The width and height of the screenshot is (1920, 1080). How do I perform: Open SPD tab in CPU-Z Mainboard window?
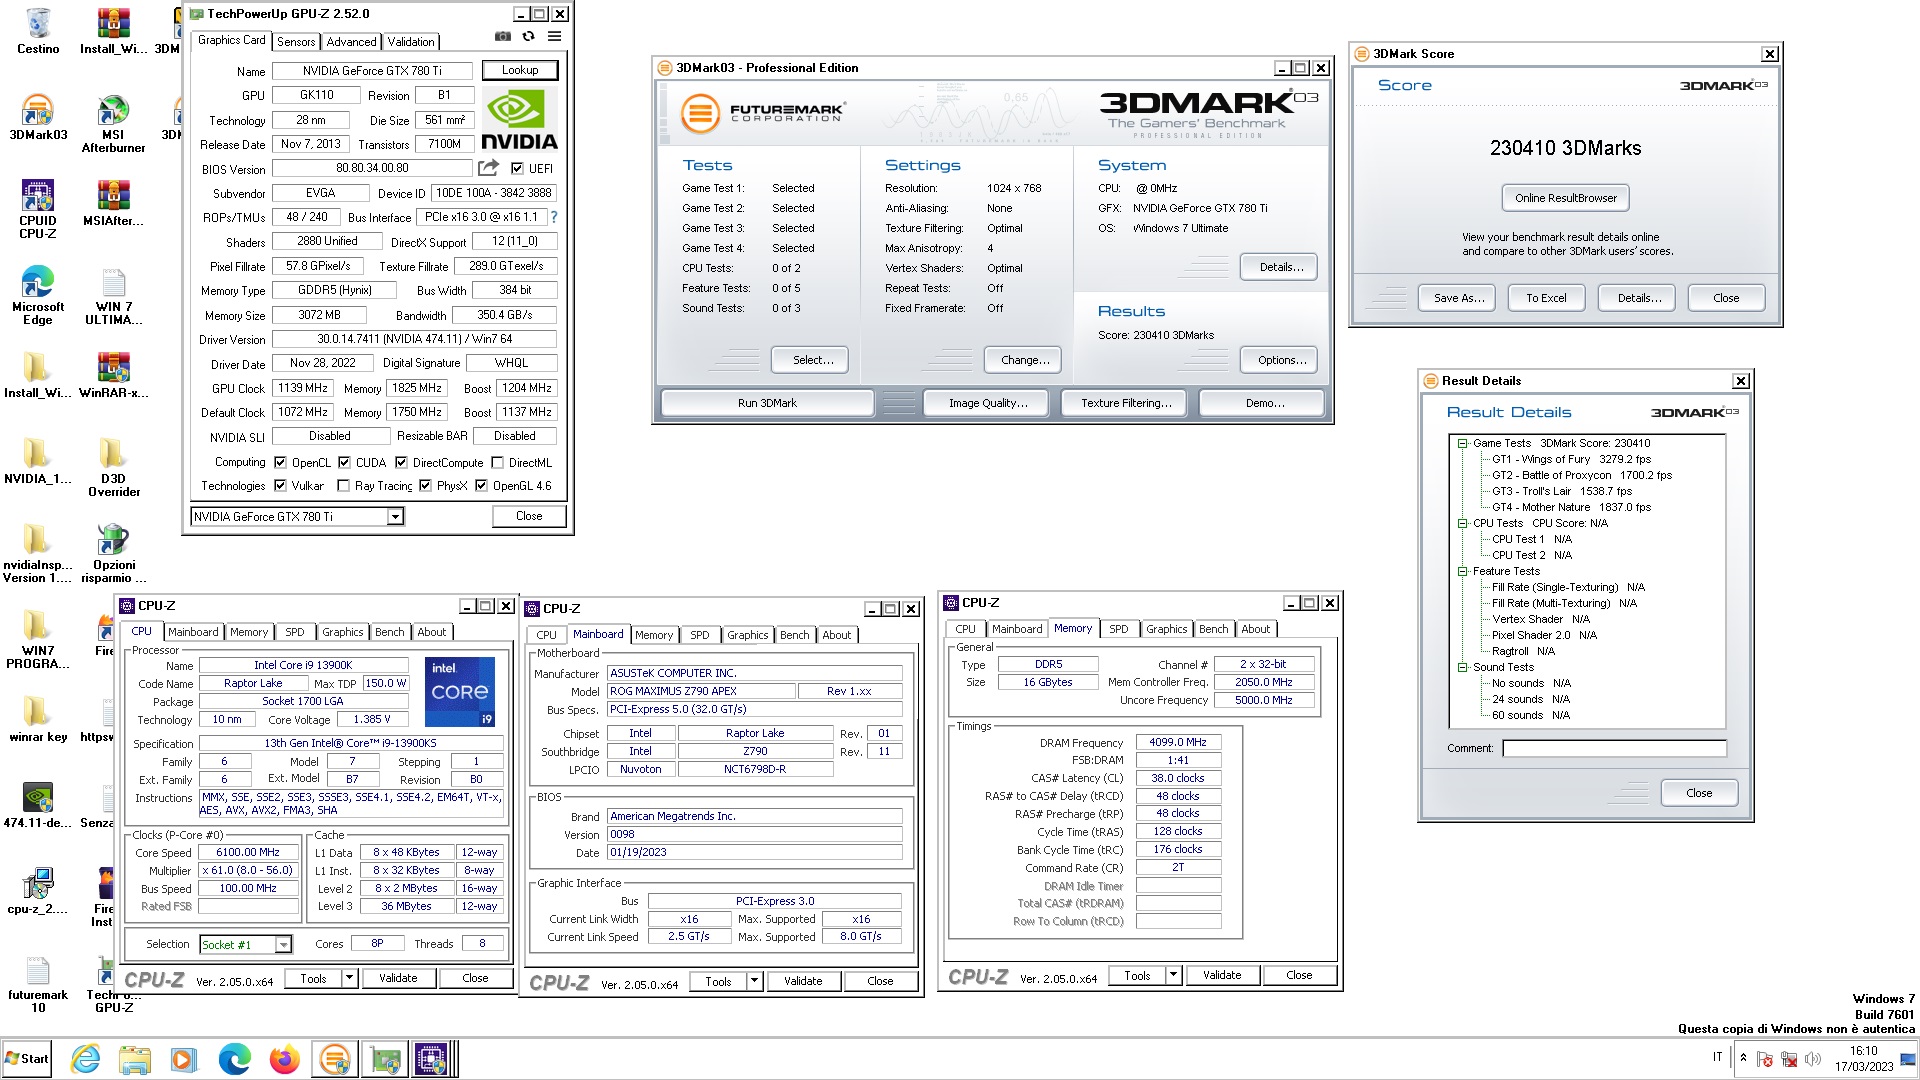[700, 635]
